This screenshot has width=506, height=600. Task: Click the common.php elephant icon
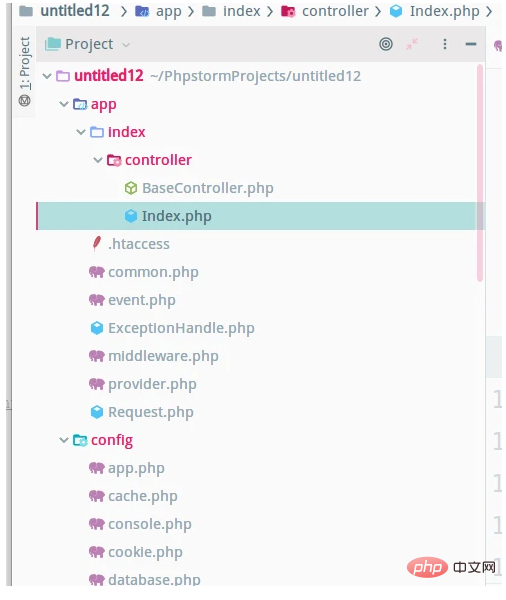(x=96, y=272)
